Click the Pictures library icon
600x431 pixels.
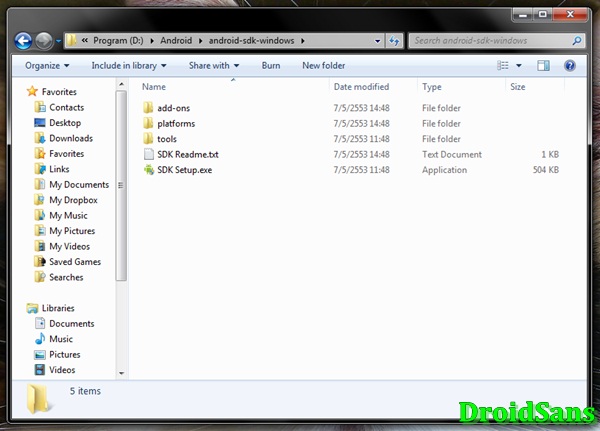[40, 354]
